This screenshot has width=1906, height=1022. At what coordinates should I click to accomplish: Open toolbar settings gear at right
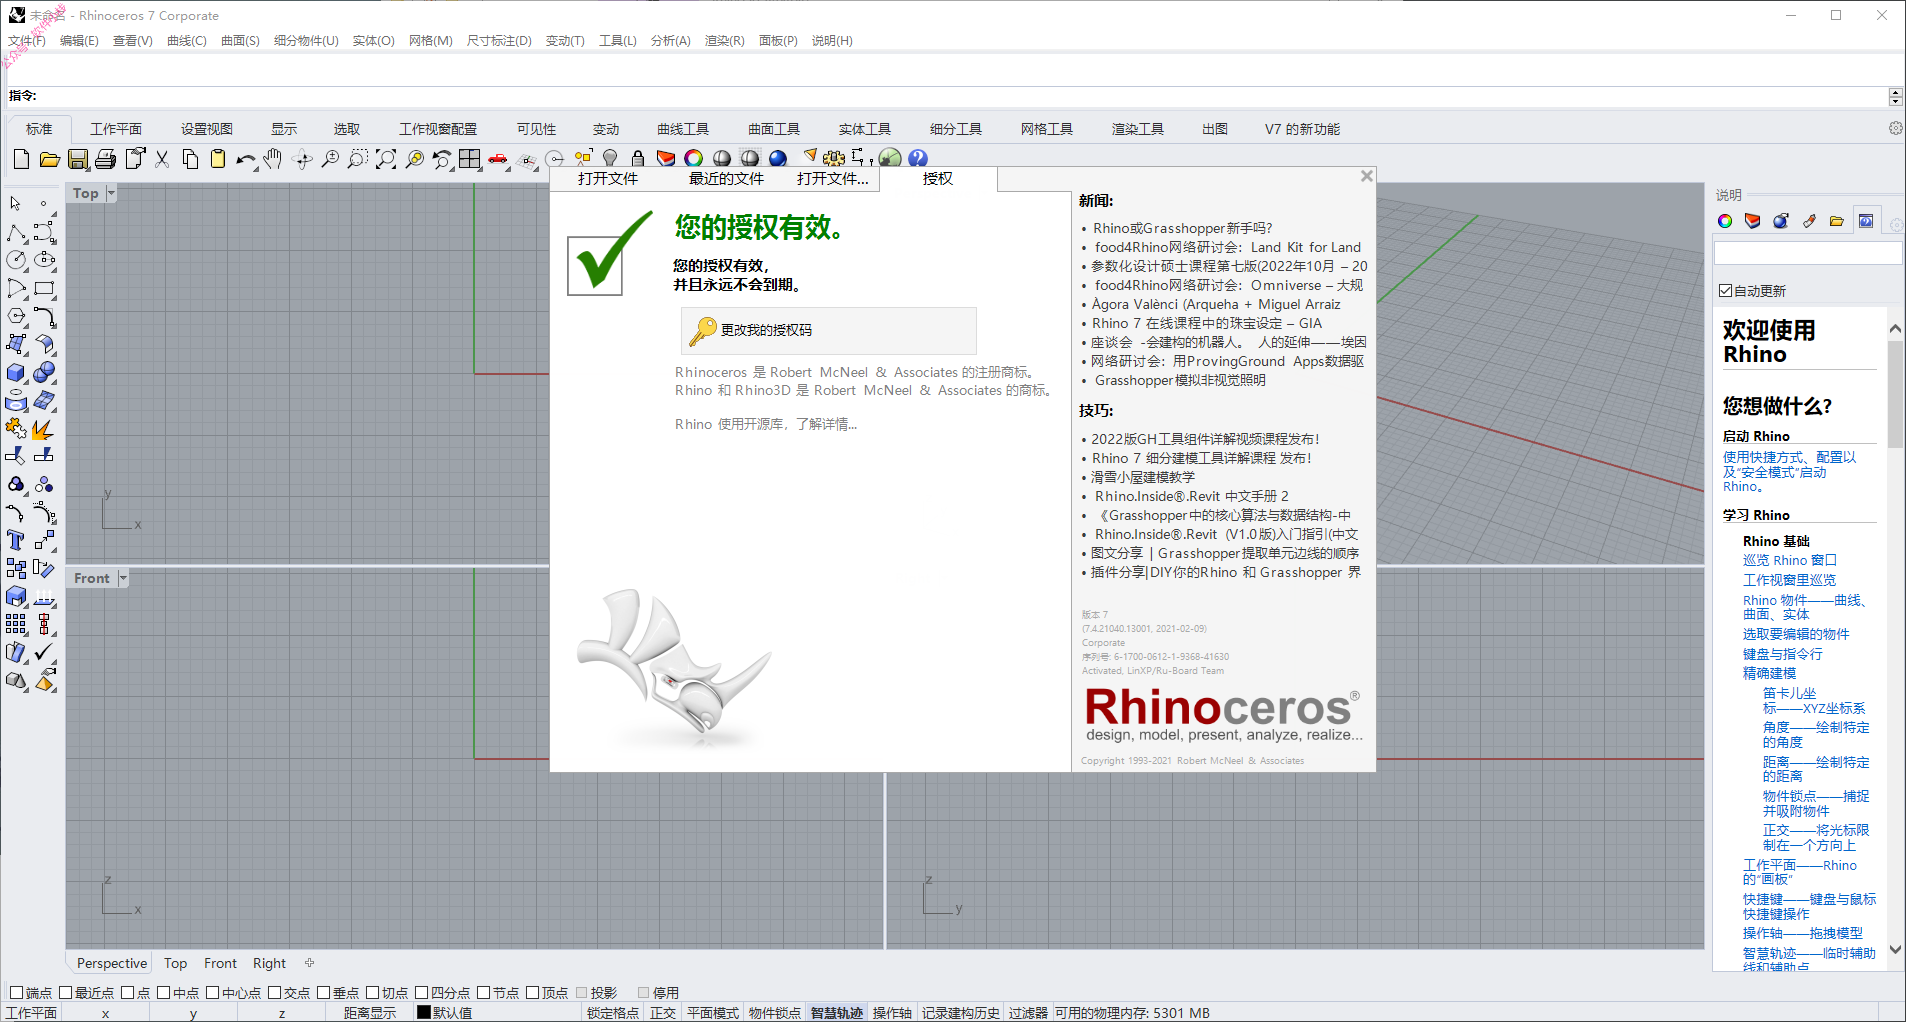click(1895, 128)
